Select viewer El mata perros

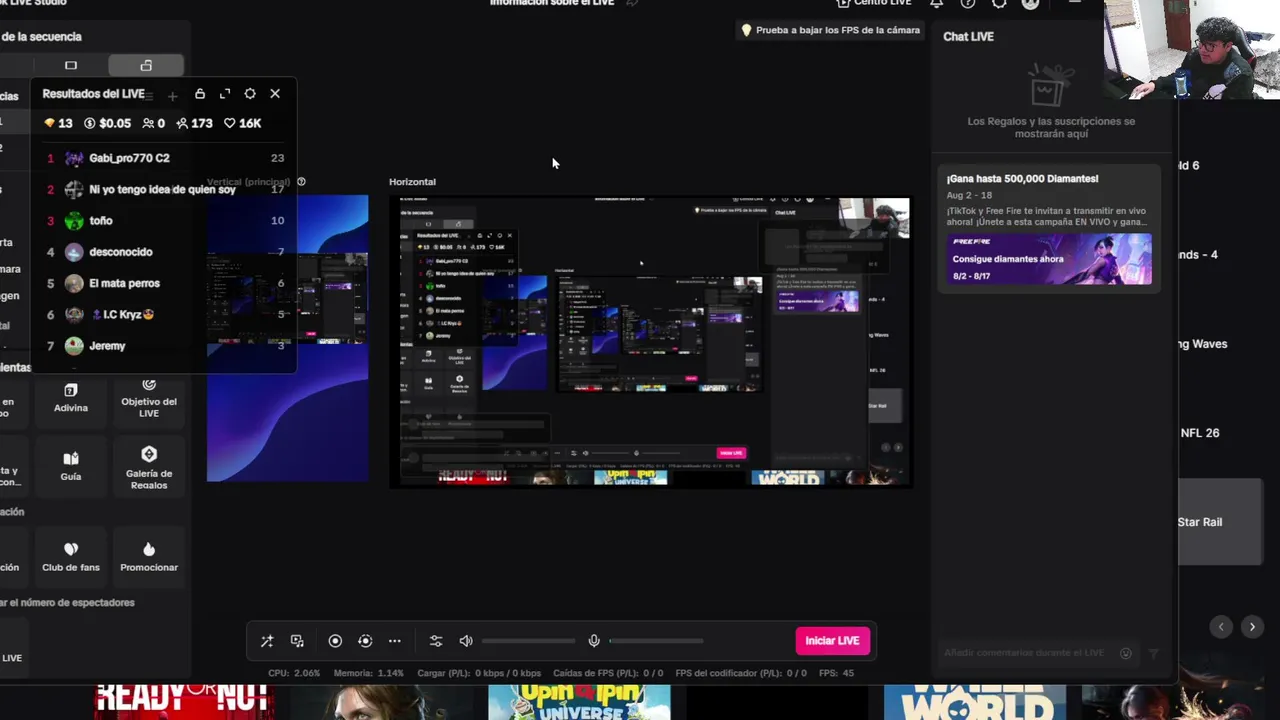point(165,283)
